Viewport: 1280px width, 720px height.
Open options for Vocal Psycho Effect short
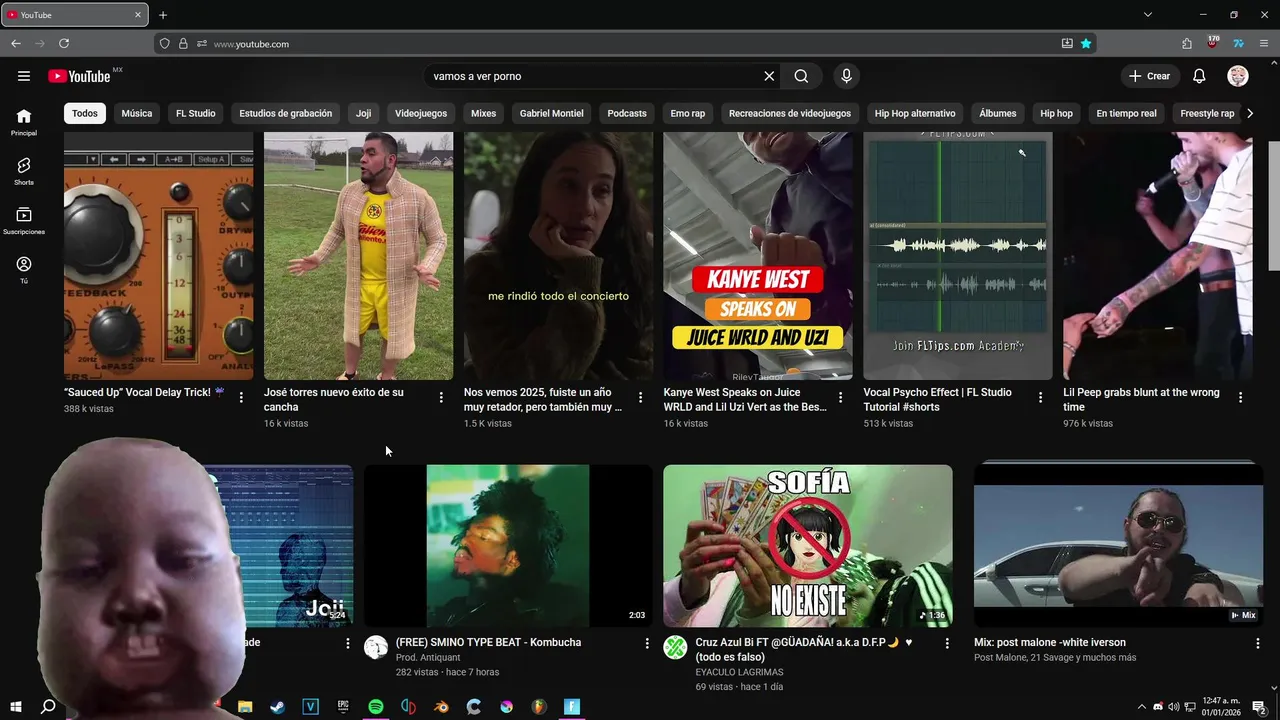(1041, 398)
